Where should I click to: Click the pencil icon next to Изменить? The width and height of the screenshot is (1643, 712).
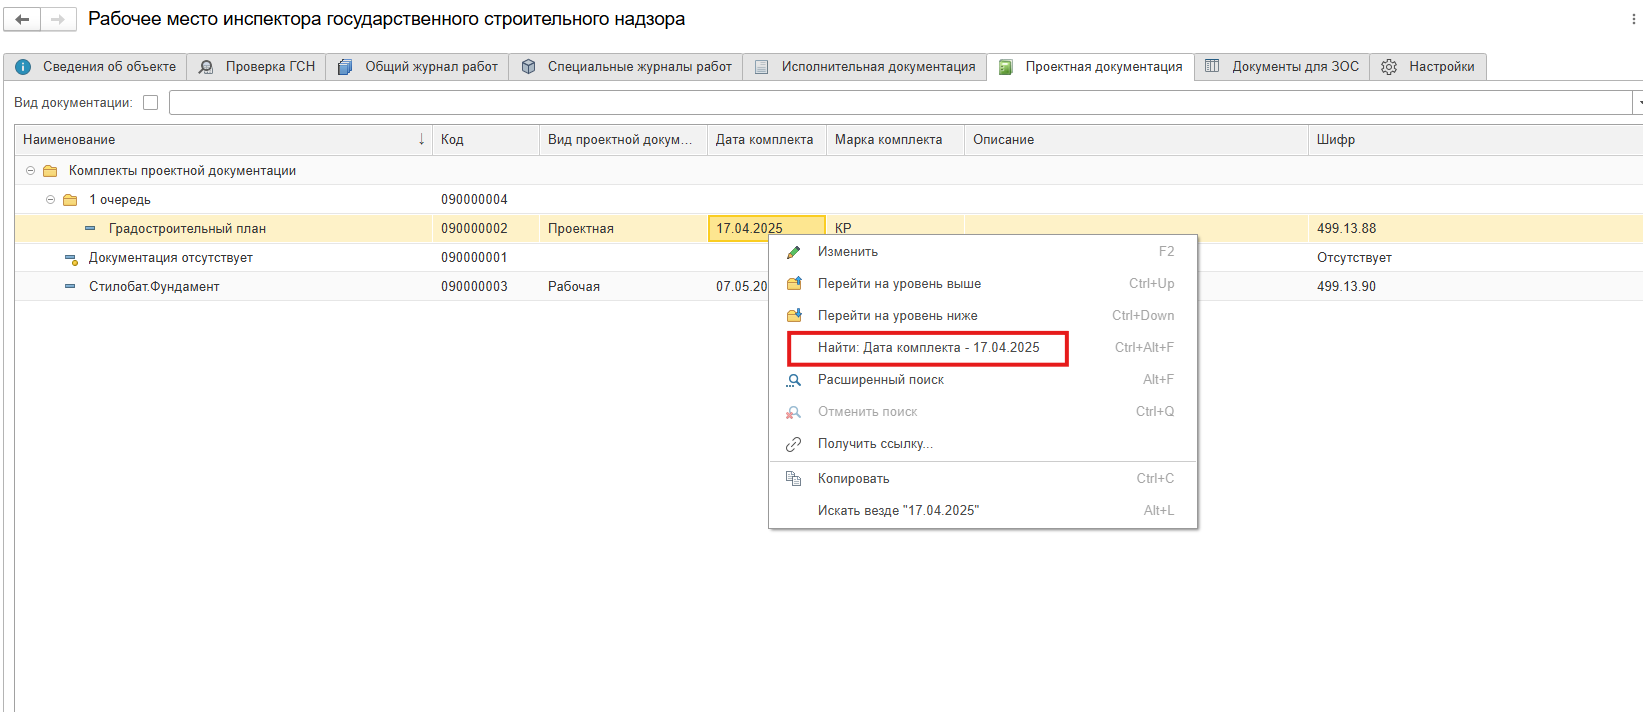click(794, 252)
